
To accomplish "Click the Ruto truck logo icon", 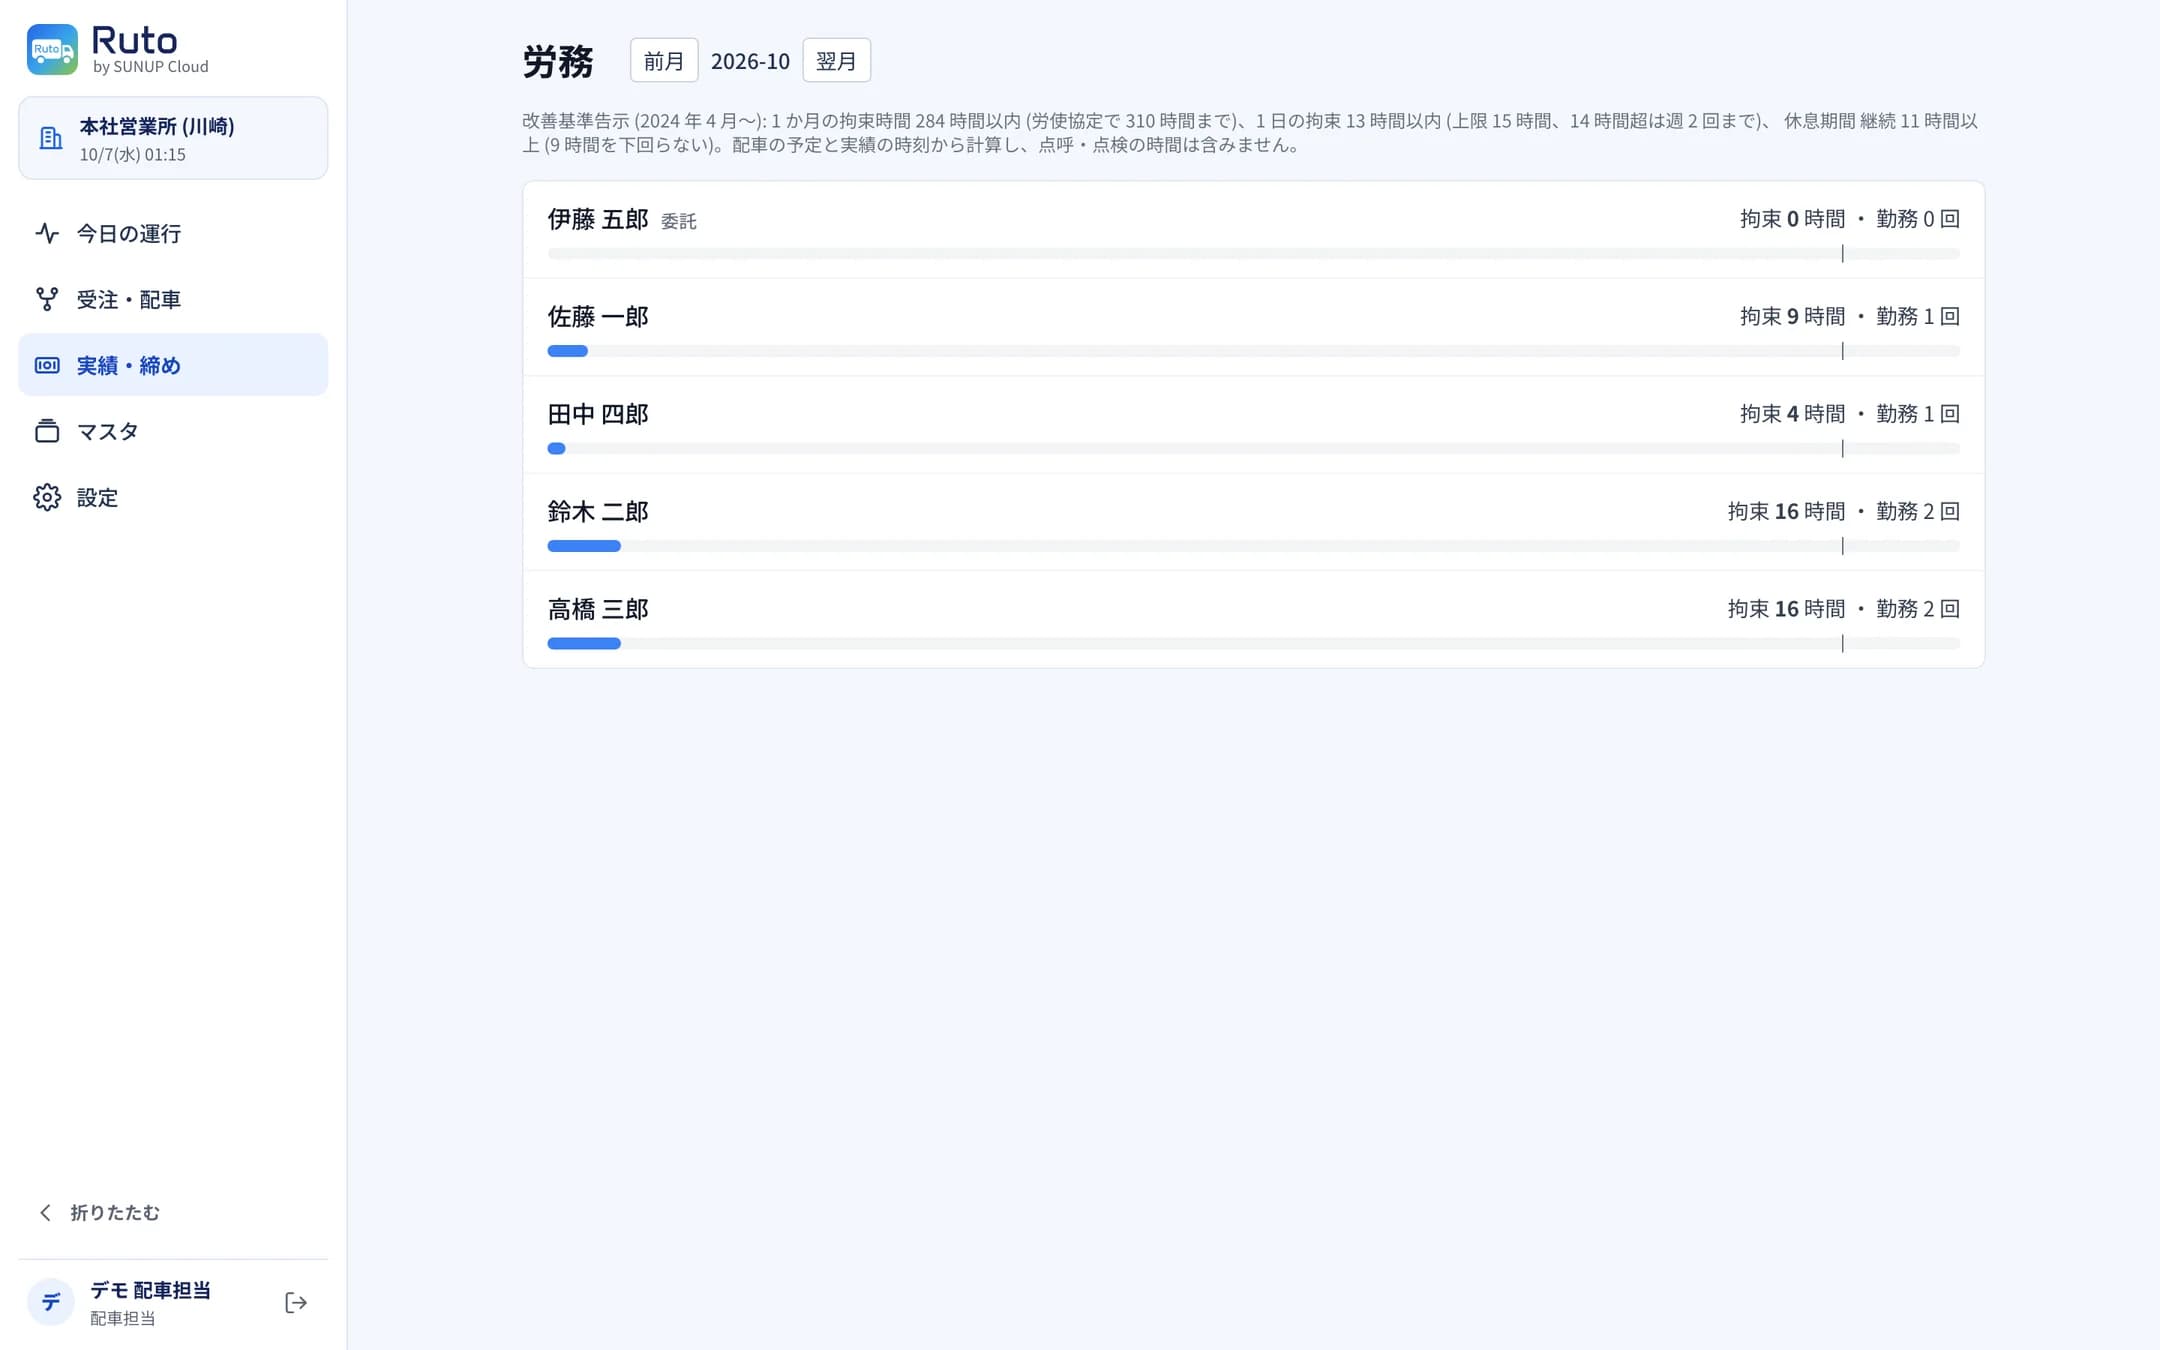I will coord(52,49).
